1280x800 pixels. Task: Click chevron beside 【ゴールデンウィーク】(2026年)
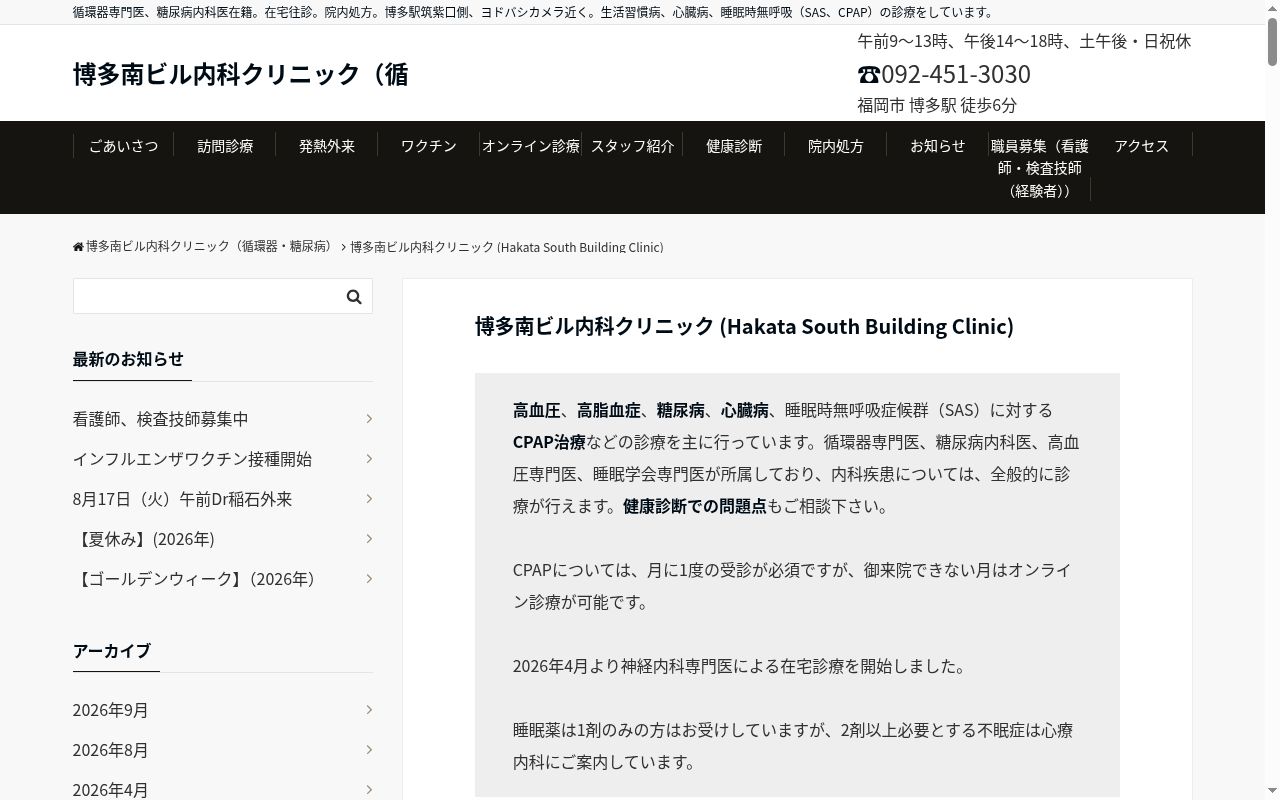pos(369,578)
